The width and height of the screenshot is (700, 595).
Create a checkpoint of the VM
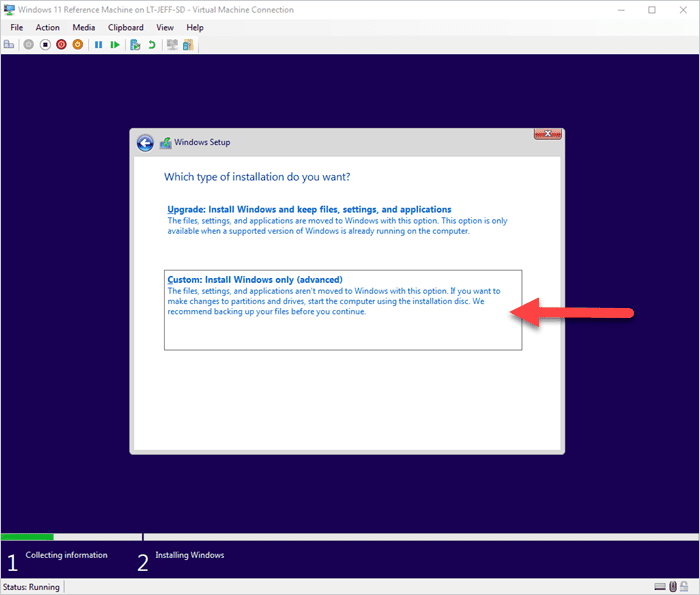[135, 45]
